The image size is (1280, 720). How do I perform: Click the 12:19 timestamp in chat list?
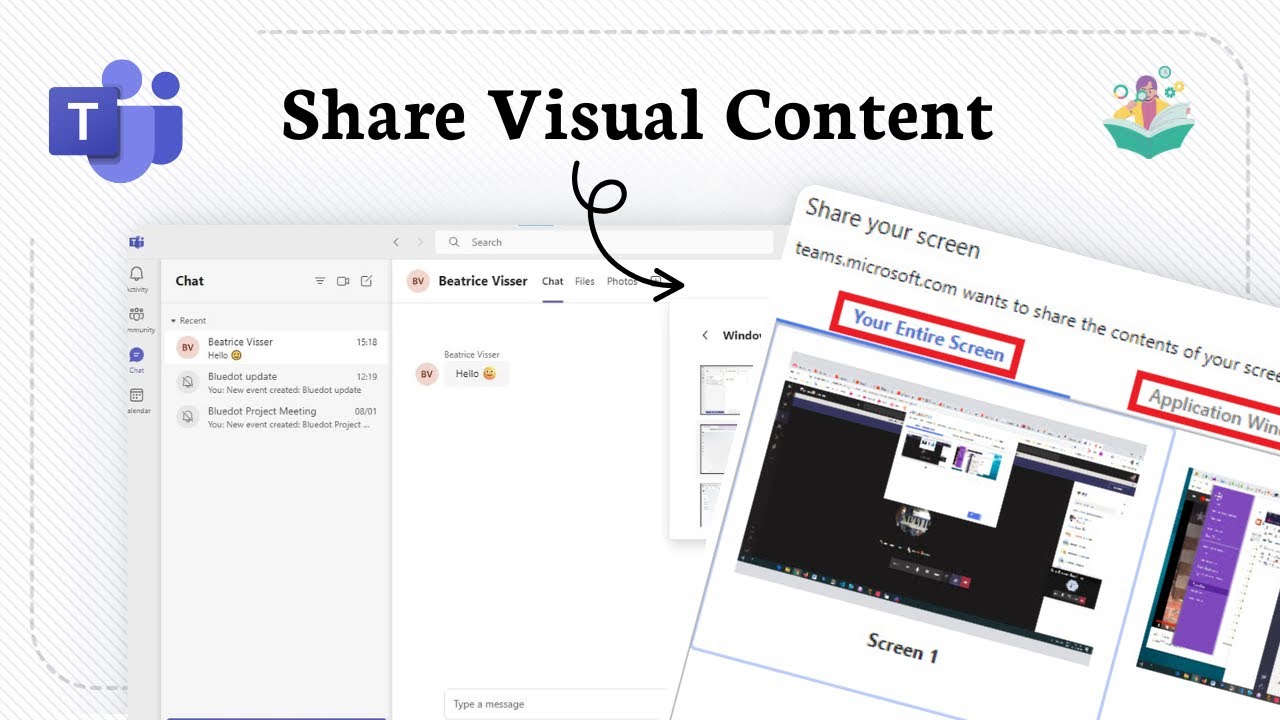(367, 377)
